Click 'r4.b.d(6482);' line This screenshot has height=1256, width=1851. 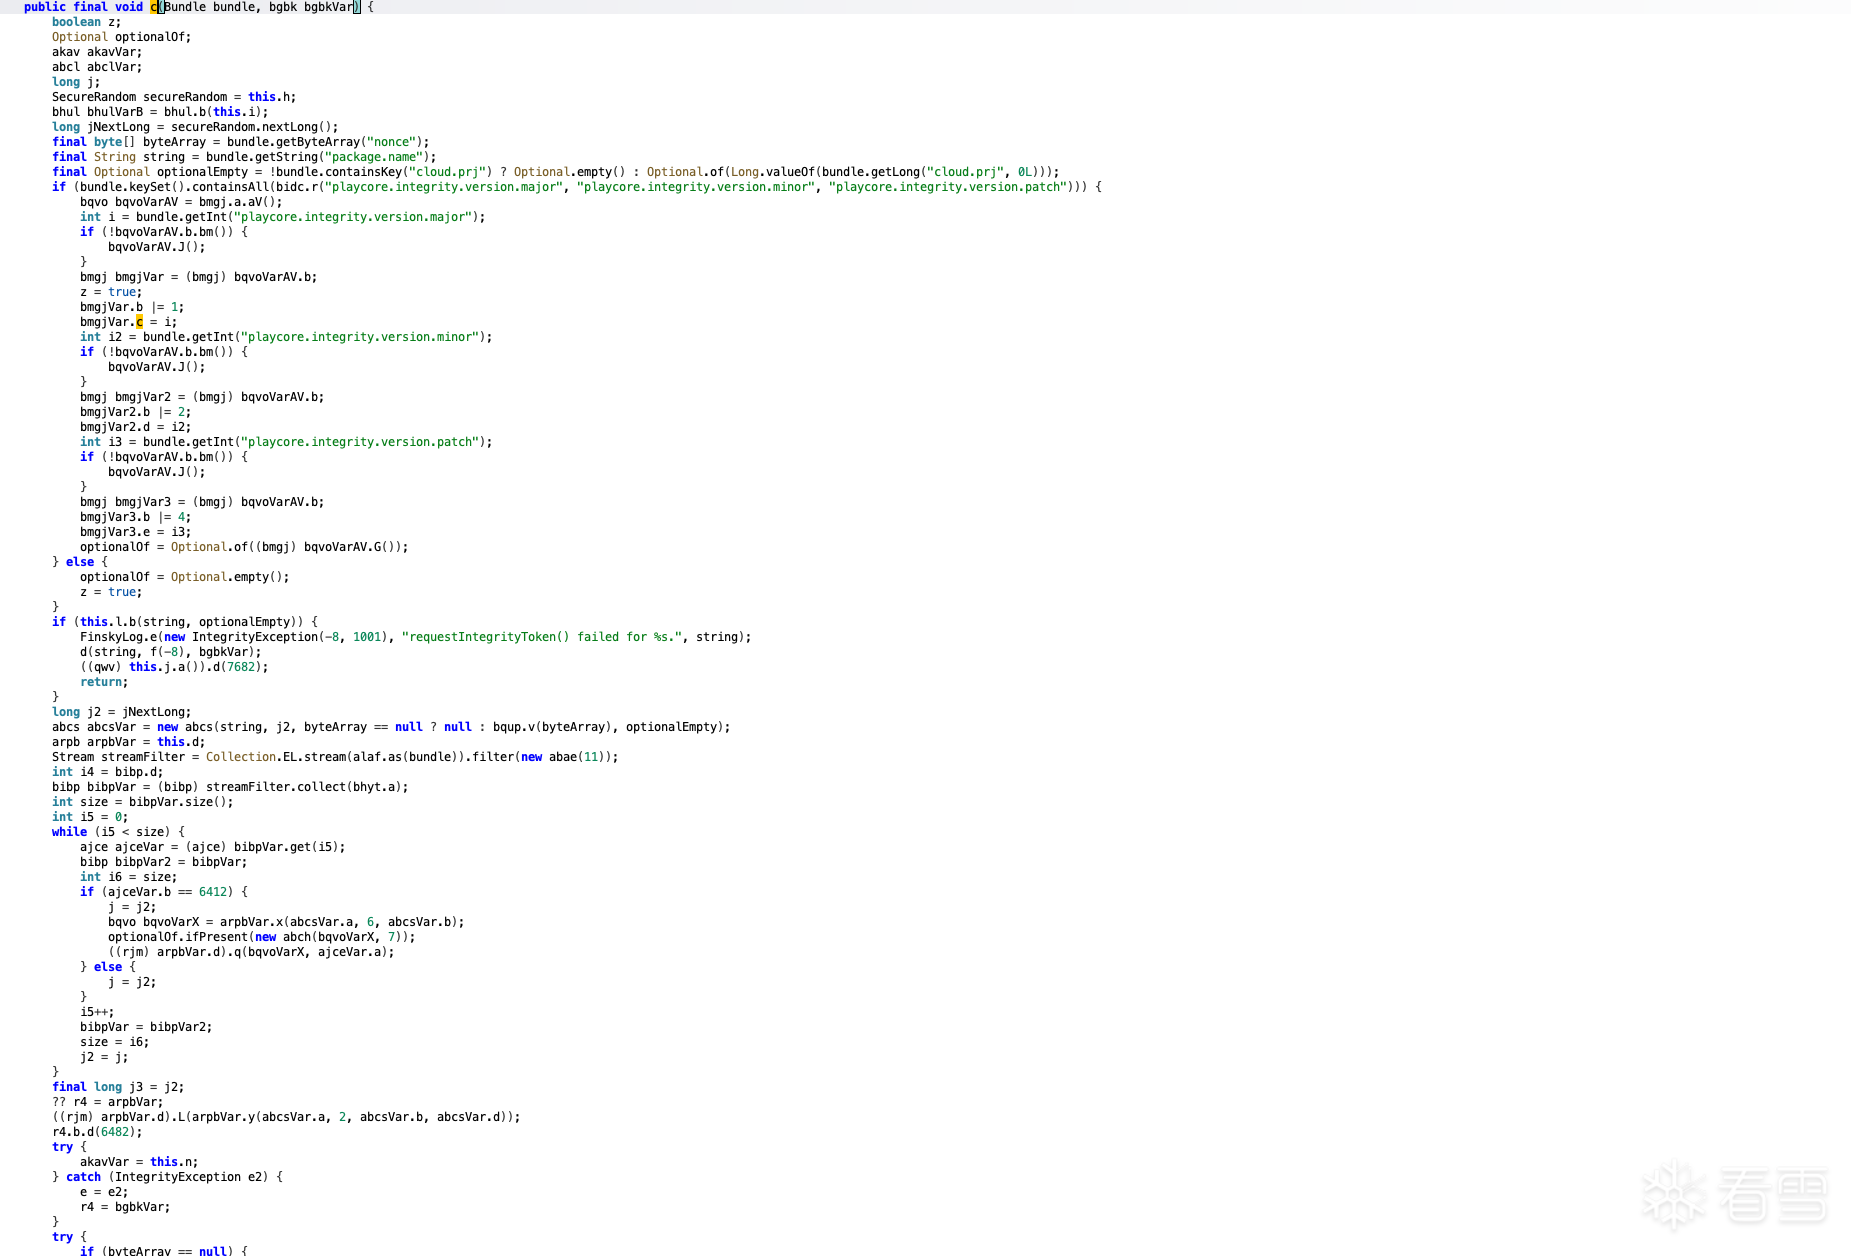pyautogui.click(x=97, y=1132)
